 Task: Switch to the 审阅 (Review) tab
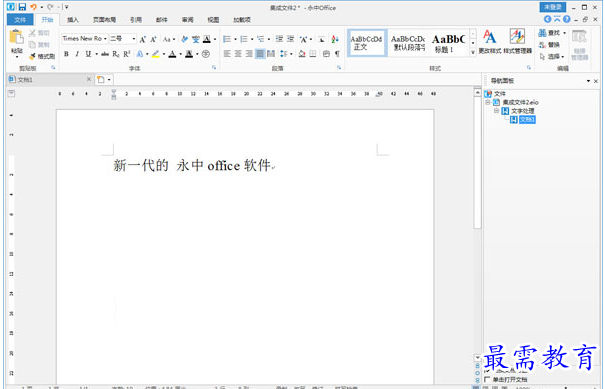188,20
